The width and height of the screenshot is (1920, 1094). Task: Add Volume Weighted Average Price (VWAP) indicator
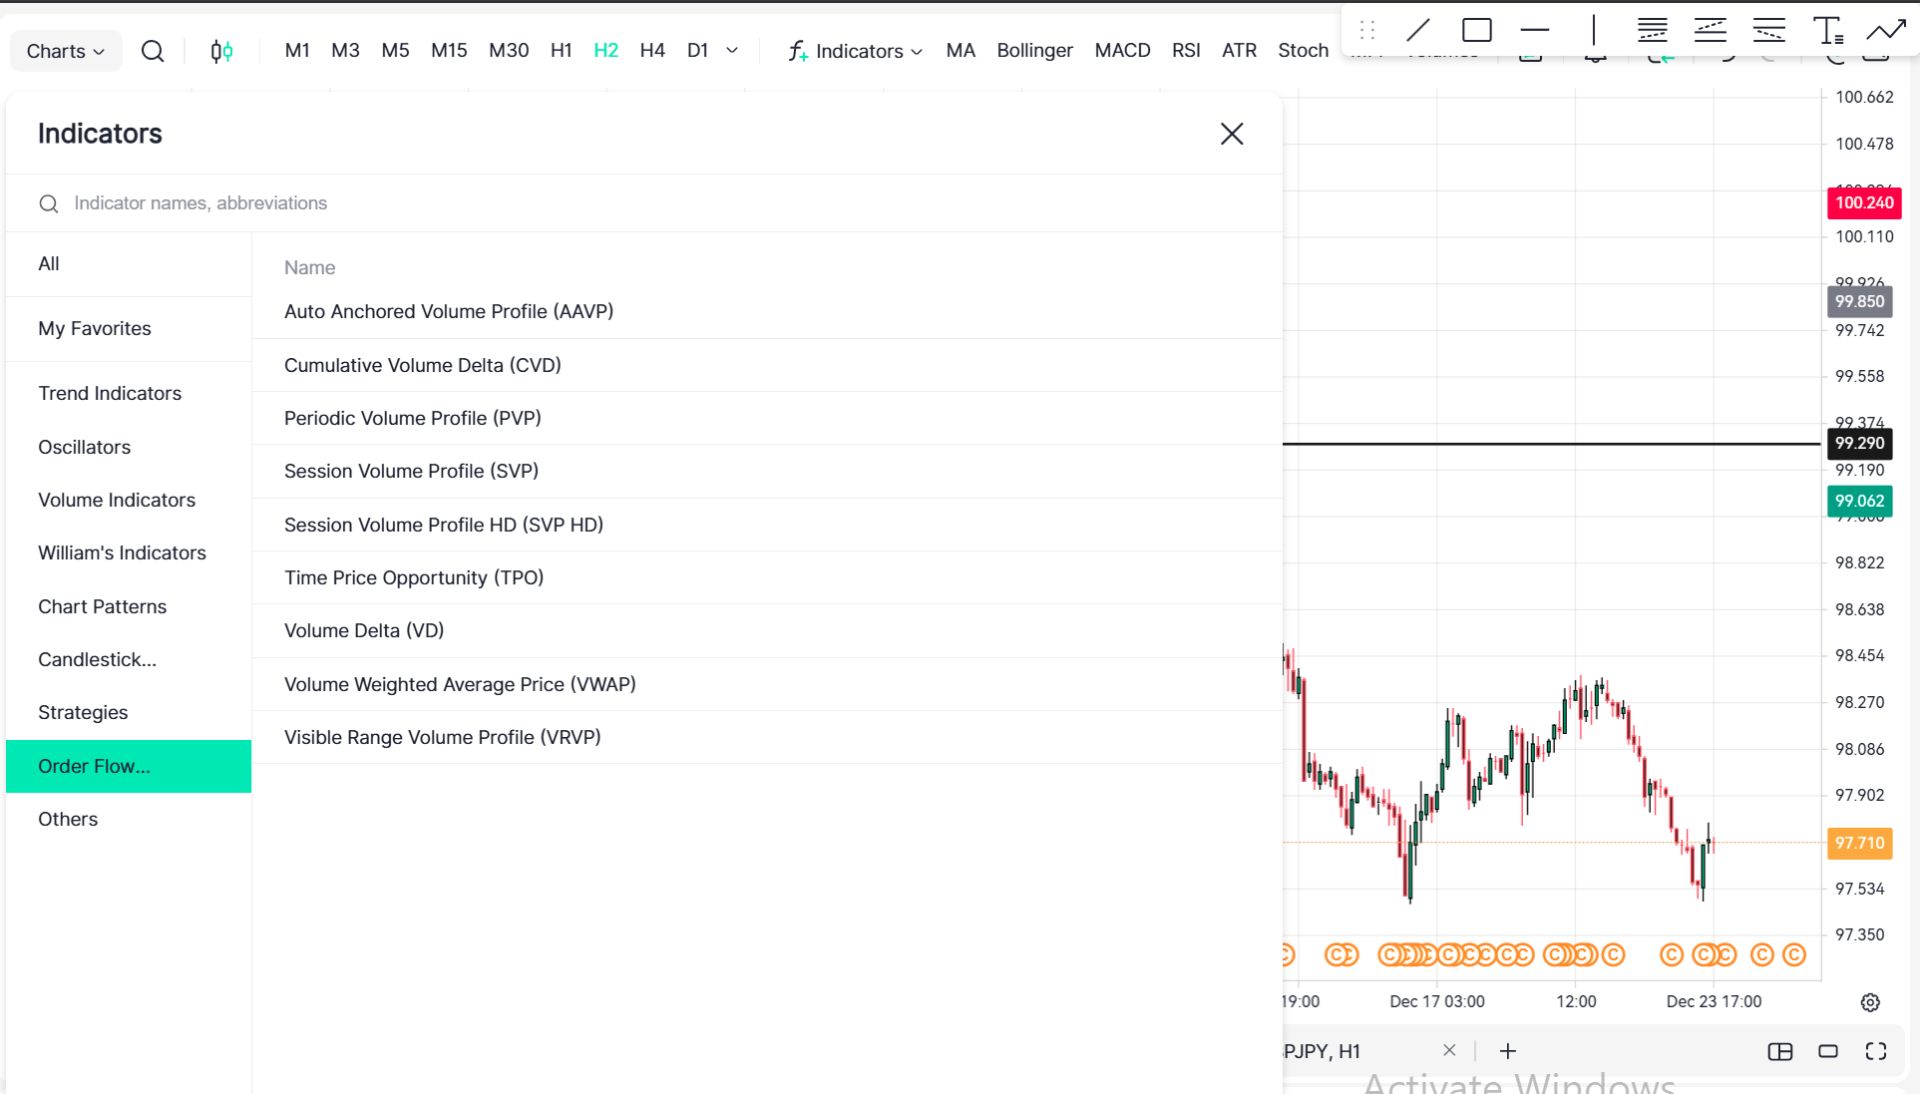click(460, 684)
